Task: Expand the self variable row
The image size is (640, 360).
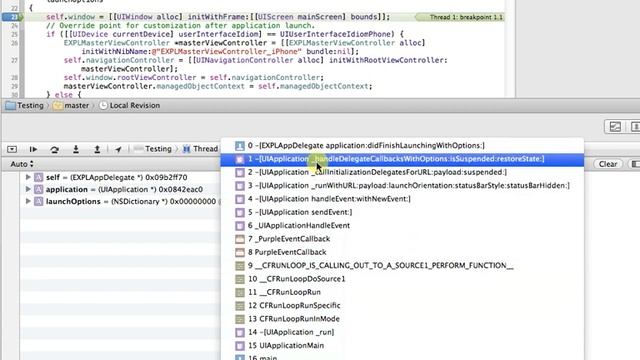Action: tap(28, 177)
